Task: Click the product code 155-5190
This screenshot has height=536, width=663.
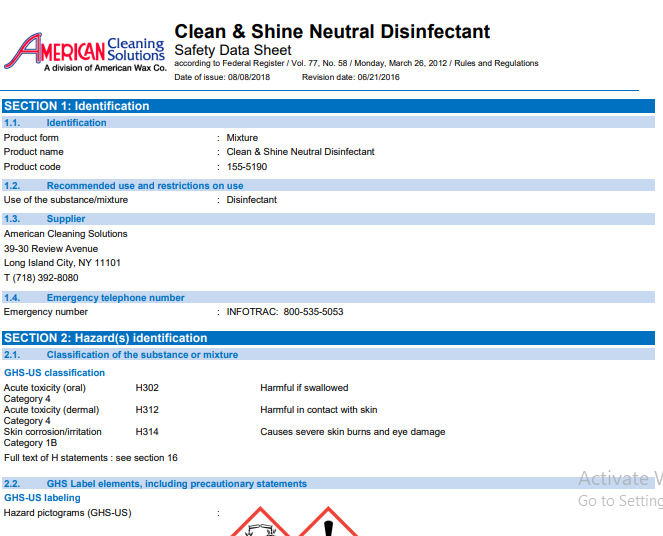Action: point(247,167)
